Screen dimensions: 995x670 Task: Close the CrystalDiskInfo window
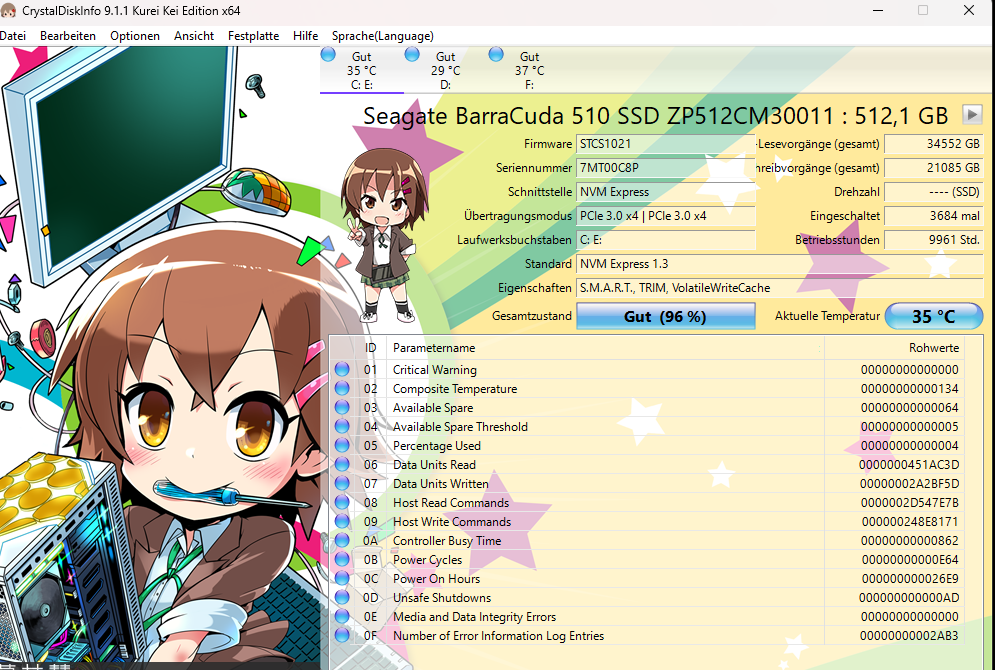click(x=969, y=11)
